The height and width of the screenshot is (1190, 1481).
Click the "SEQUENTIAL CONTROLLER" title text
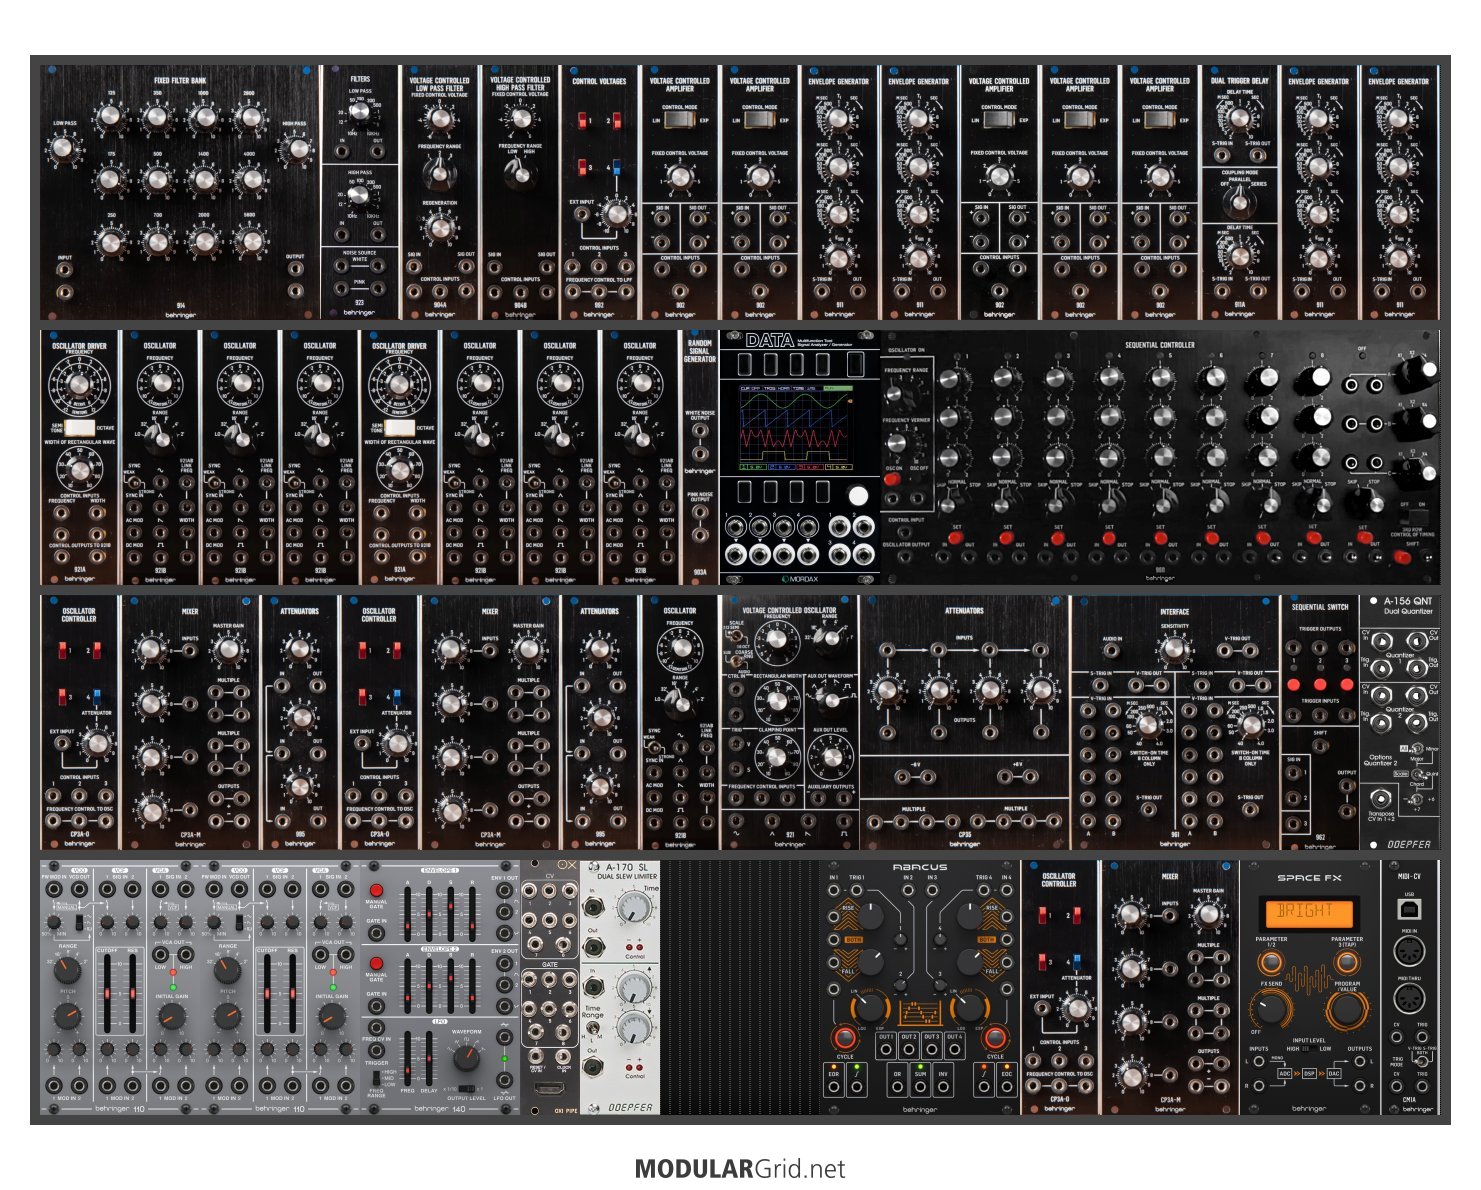pos(1160,345)
